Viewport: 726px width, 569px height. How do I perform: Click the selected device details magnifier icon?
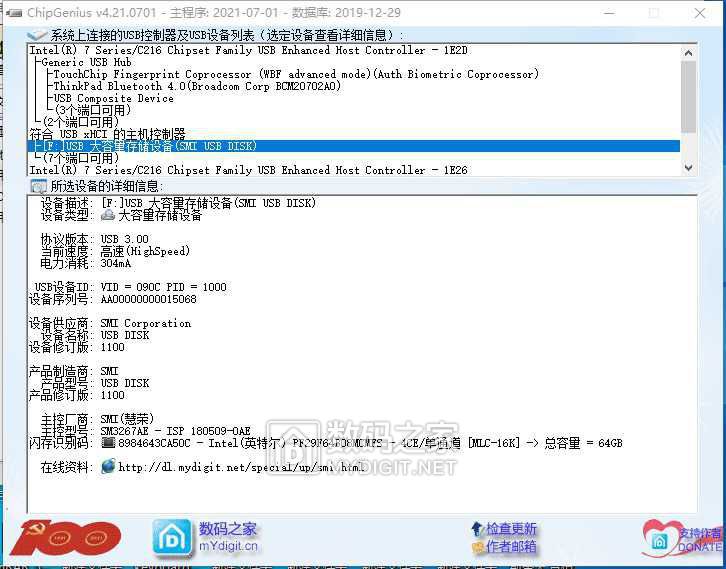(x=38, y=186)
